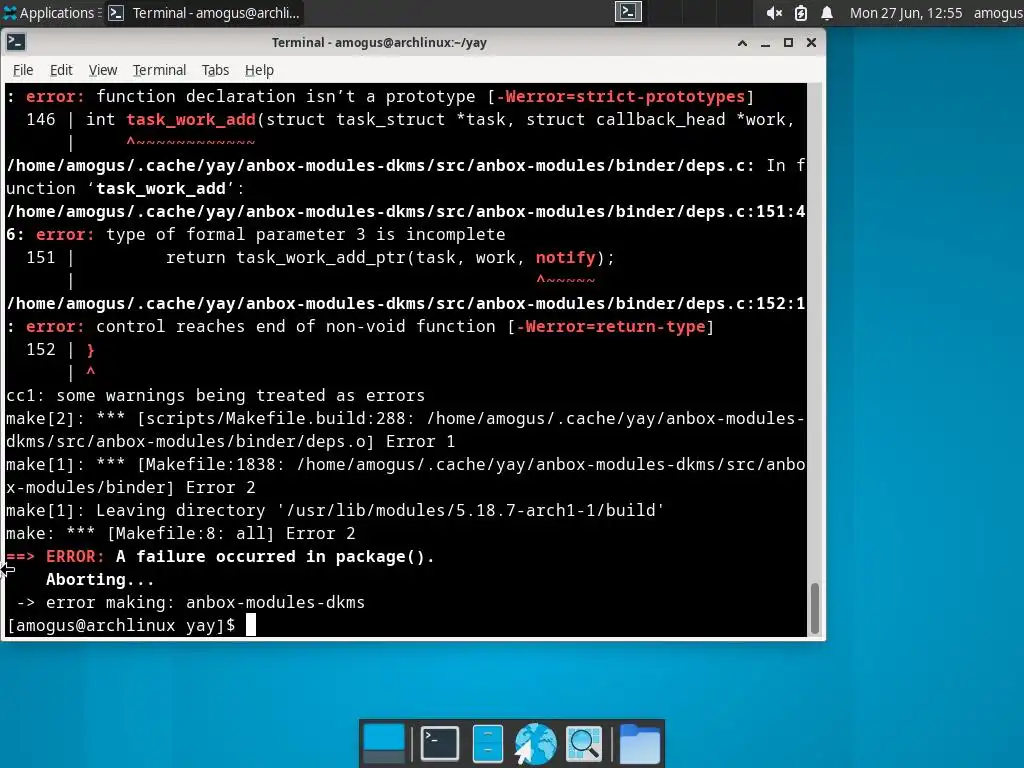Click the 'Leaving directory' make[1] line
The image size is (1024, 768).
[x=335, y=510]
